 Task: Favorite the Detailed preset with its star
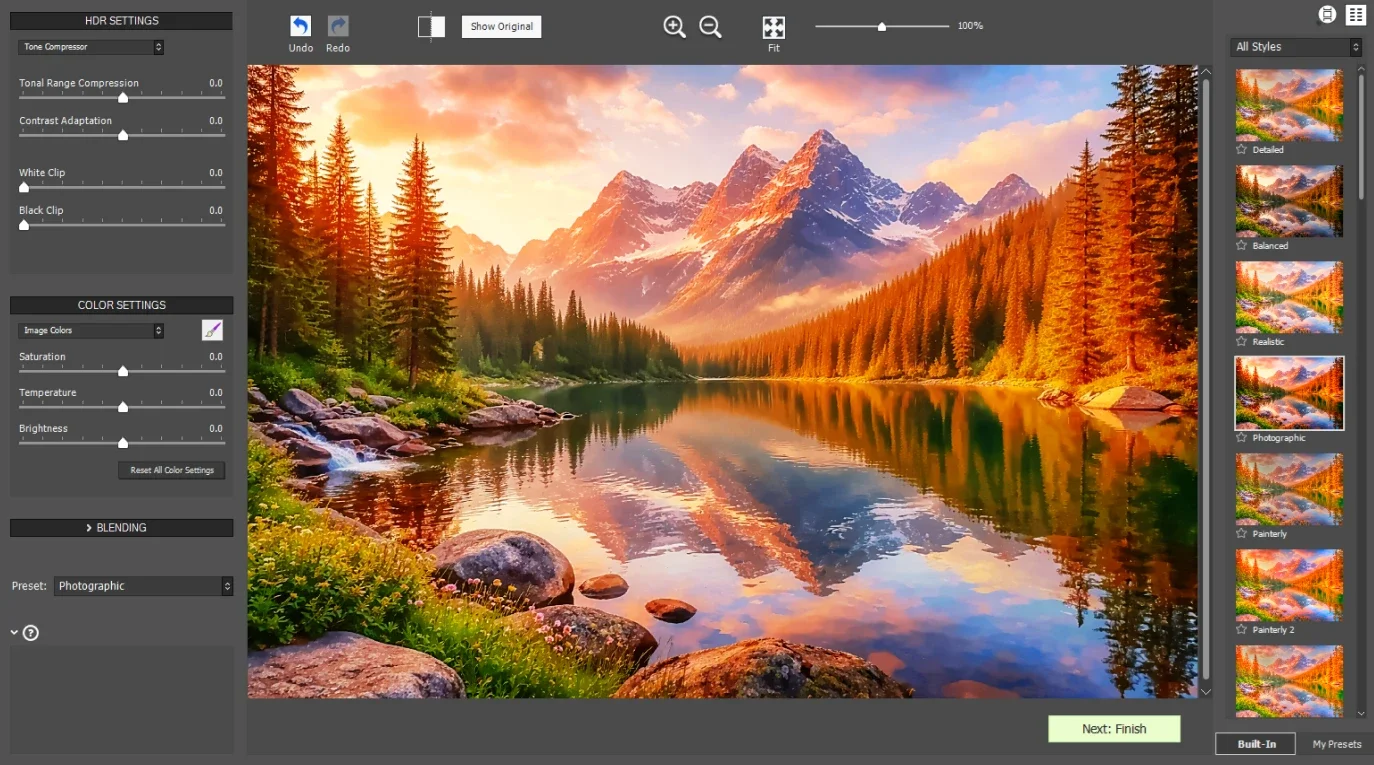[1242, 149]
